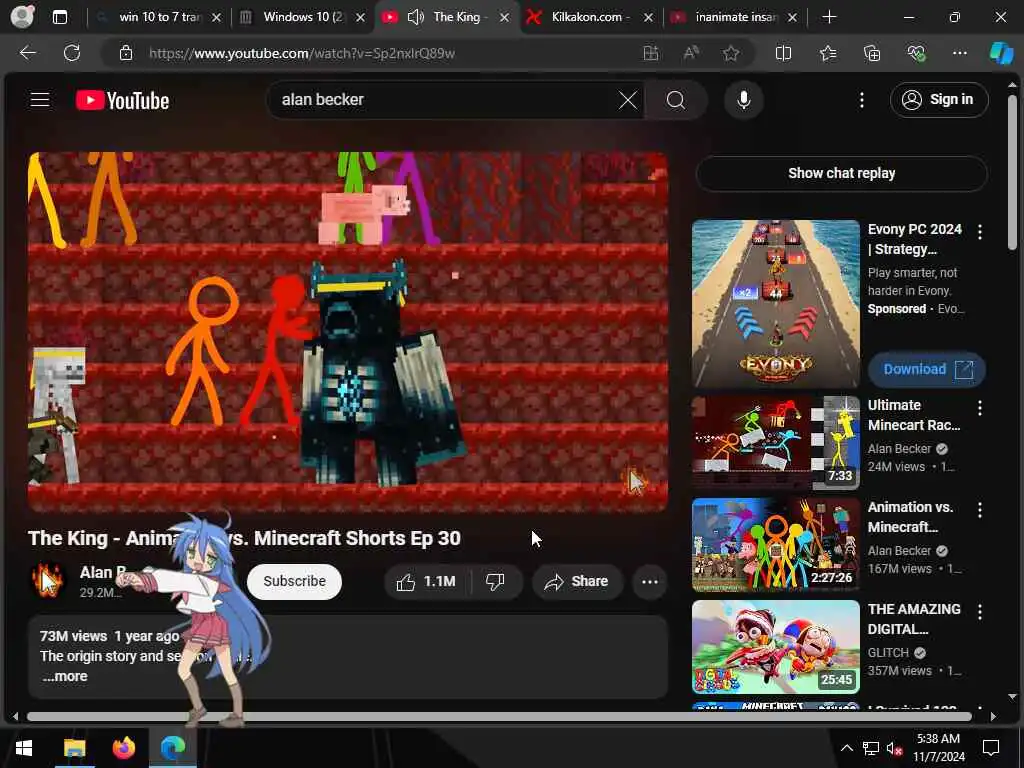Image resolution: width=1024 pixels, height=768 pixels.
Task: Open the app available icon in address bar
Action: pos(650,53)
